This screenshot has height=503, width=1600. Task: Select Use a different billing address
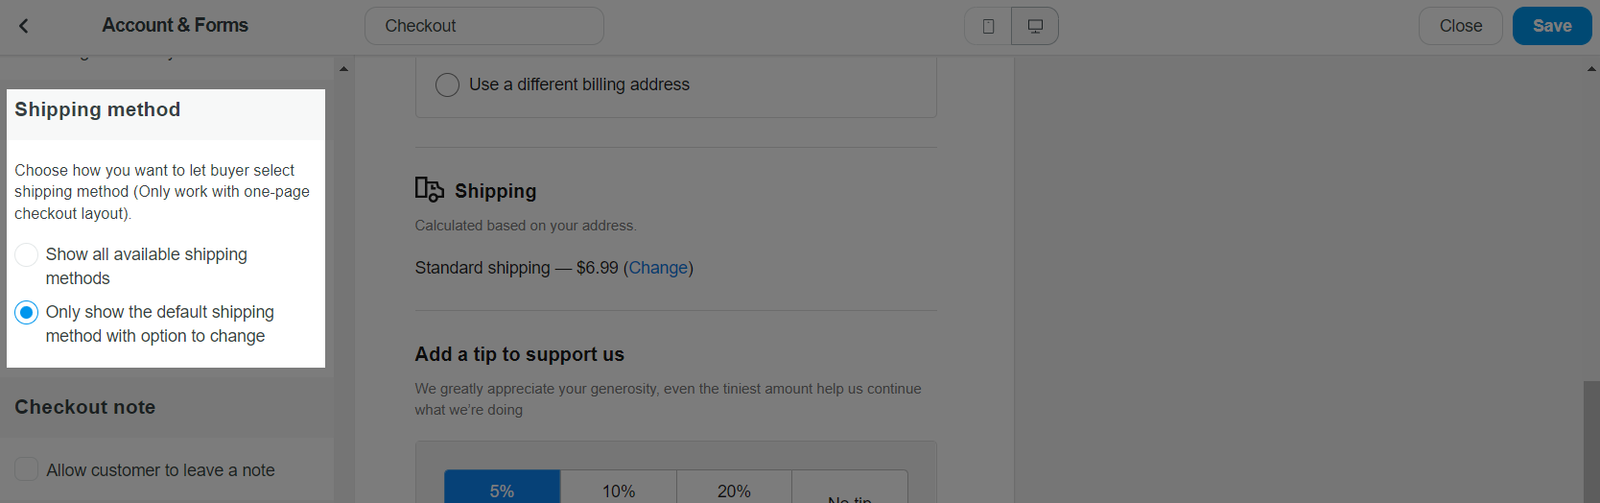pos(447,85)
